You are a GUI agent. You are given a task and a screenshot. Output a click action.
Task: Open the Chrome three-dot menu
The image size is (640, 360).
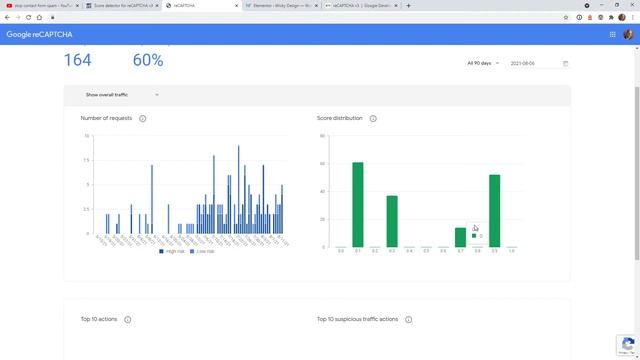(633, 18)
